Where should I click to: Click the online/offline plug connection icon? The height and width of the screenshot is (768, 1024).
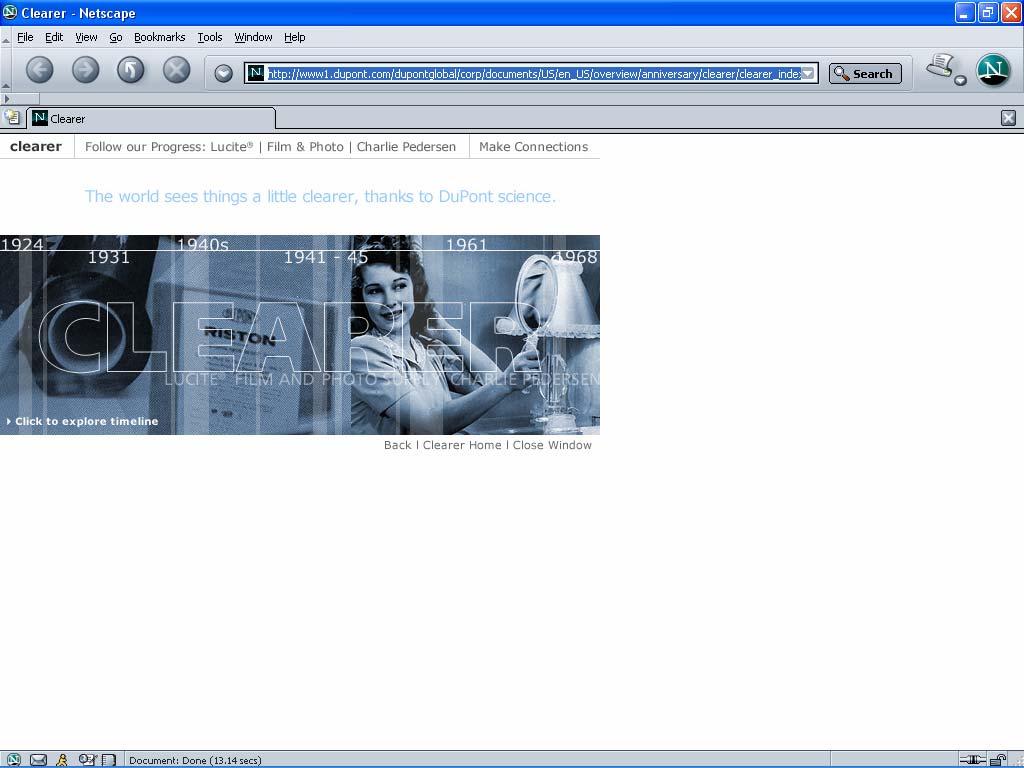(x=972, y=760)
